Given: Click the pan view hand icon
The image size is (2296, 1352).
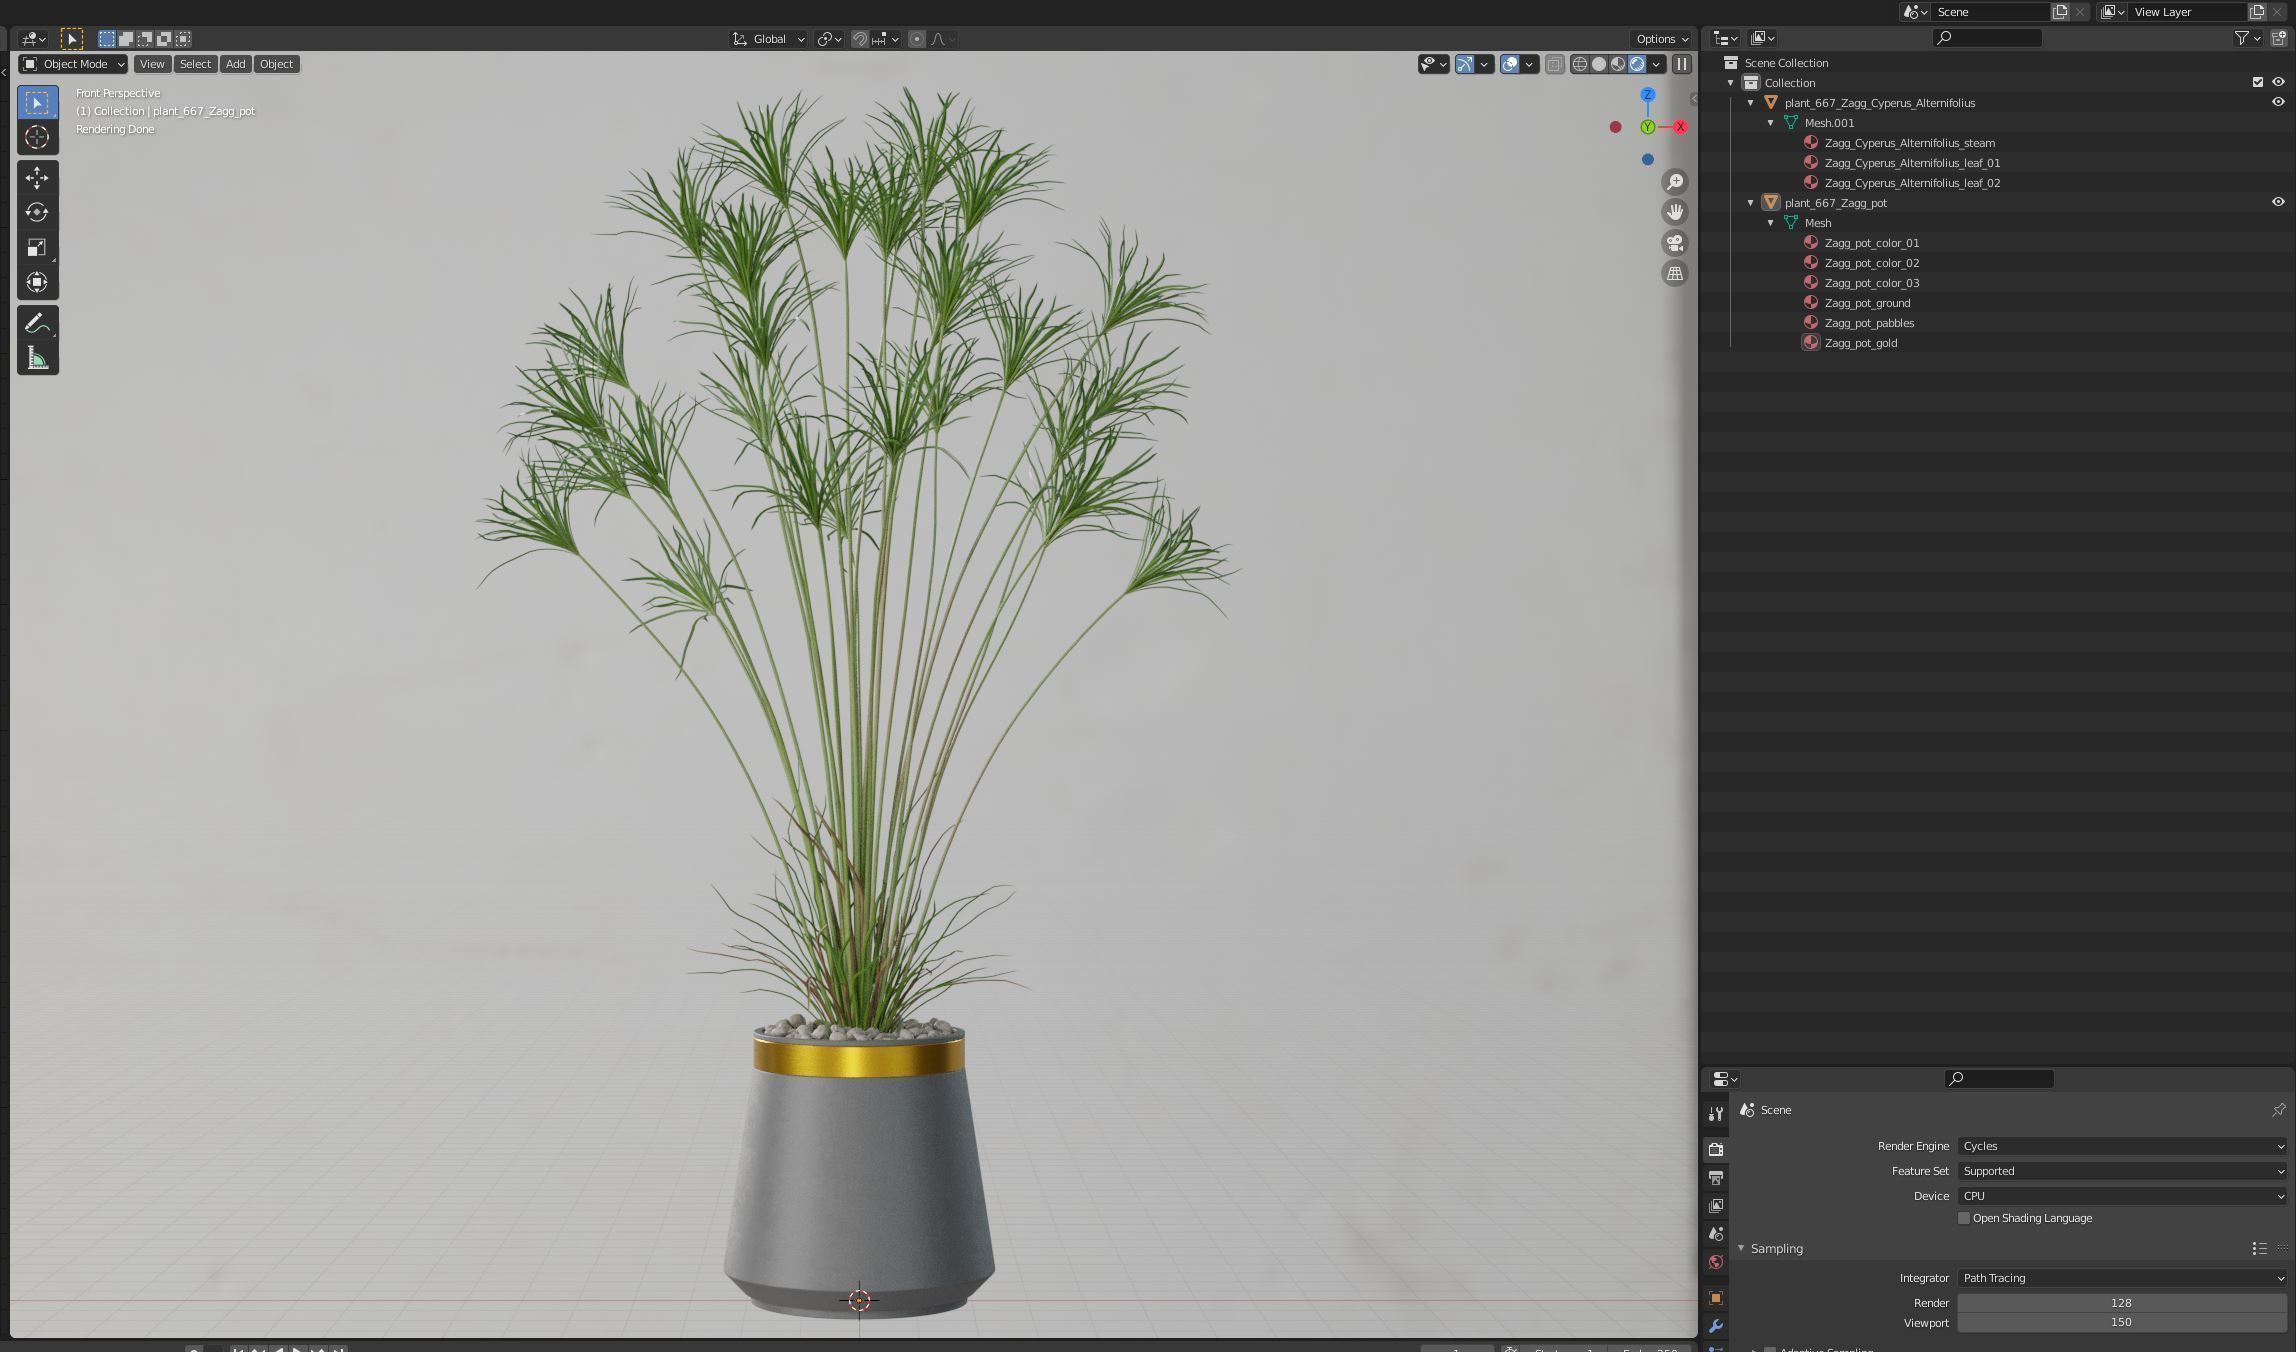Looking at the screenshot, I should pyautogui.click(x=1675, y=212).
